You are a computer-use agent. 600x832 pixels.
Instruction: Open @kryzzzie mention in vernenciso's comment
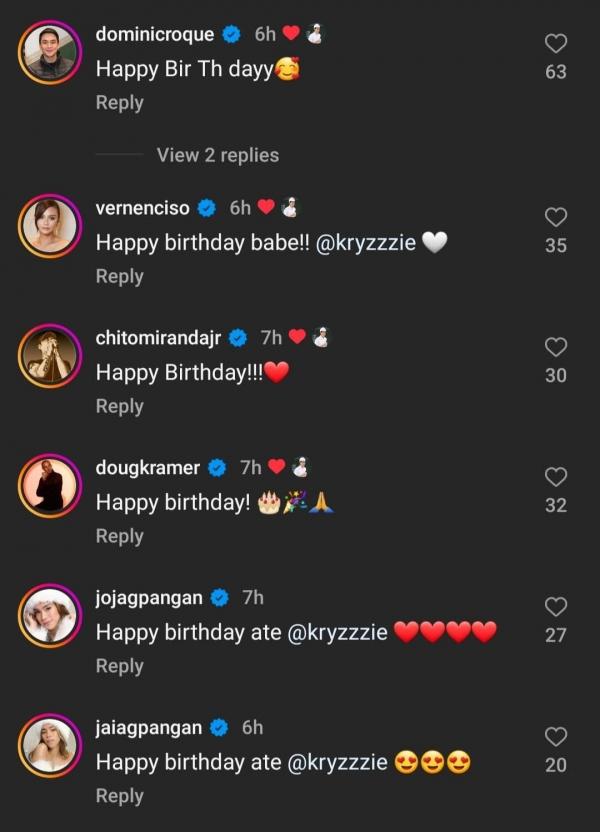coord(365,243)
